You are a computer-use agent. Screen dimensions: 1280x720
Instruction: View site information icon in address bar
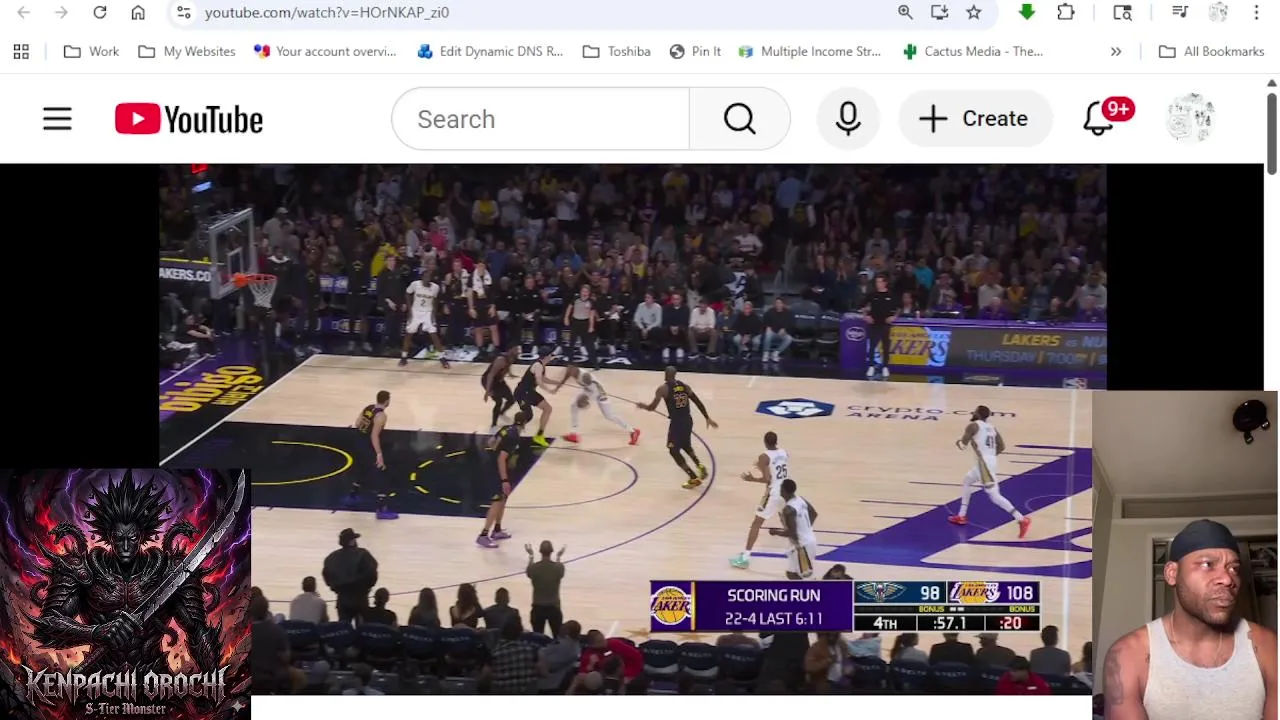pos(183,12)
